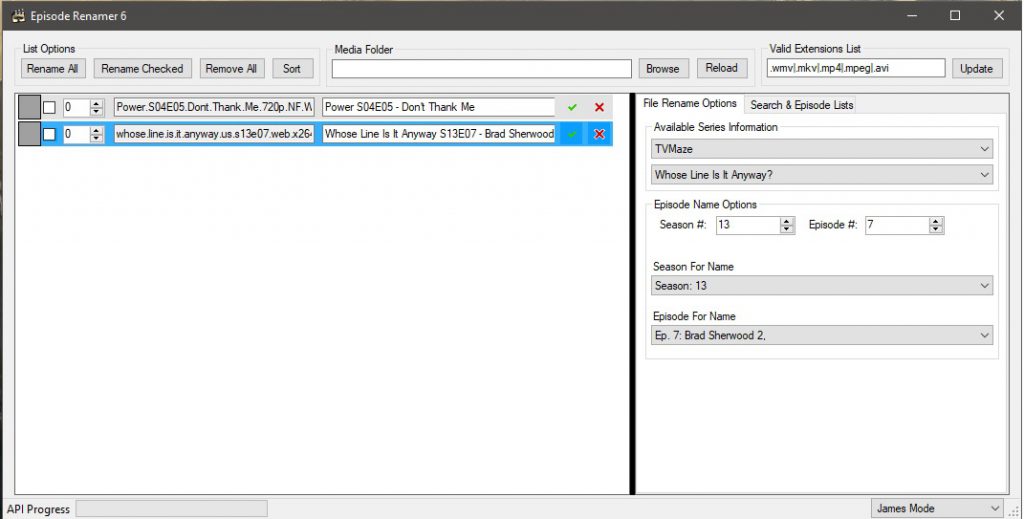
Task: Check the checkbox for Whose Line row
Action: [49, 134]
